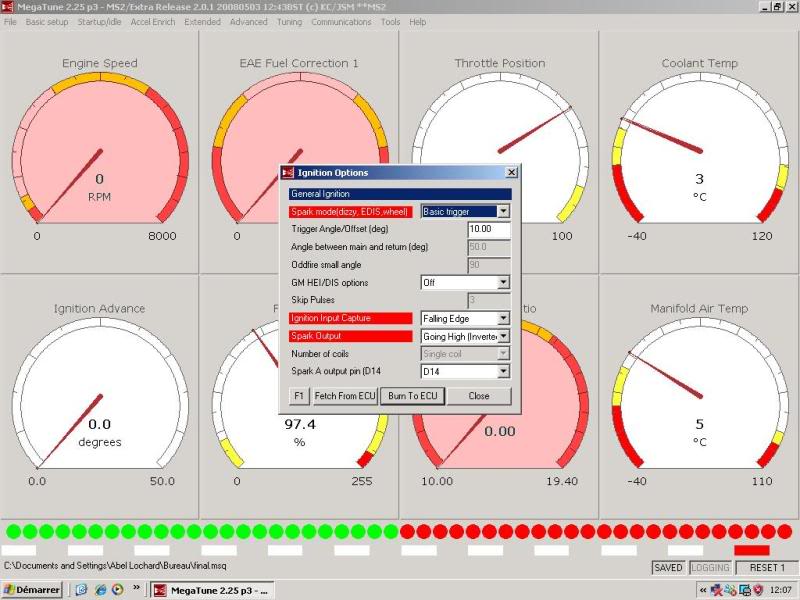The image size is (800, 600).
Task: Open the Accel Enrich menu
Action: [x=153, y=22]
